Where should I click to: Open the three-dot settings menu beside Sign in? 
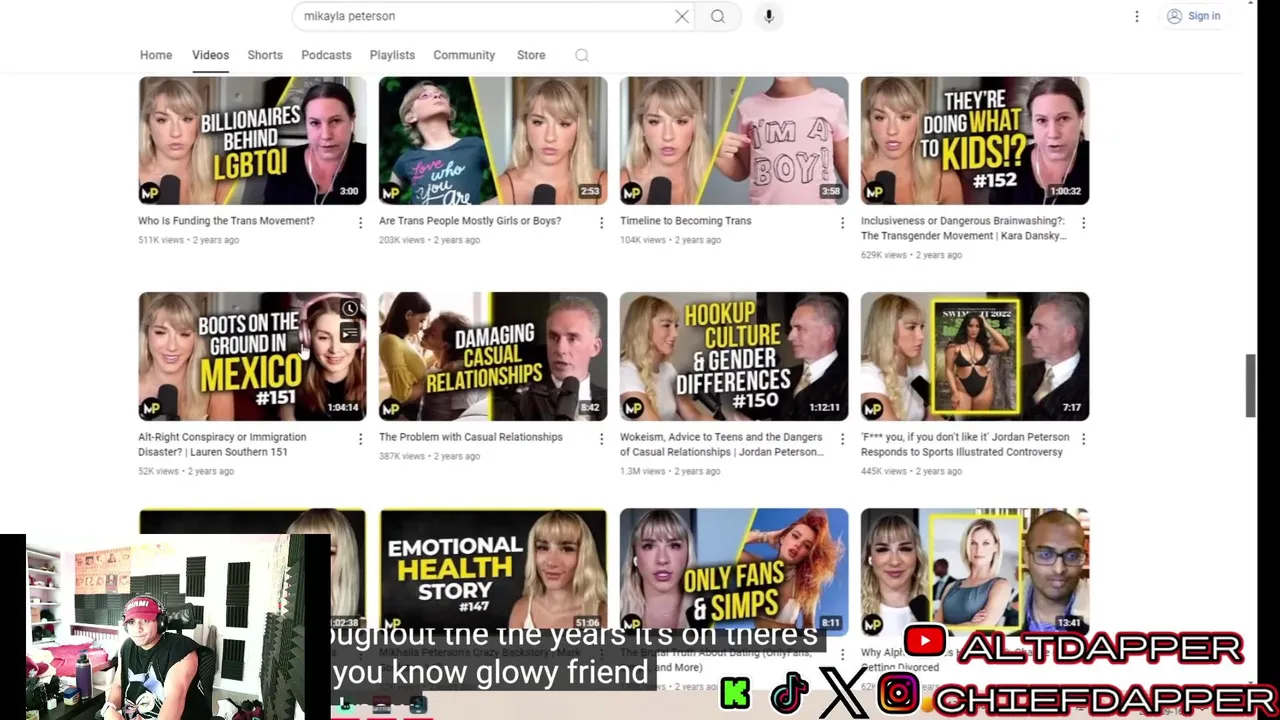click(1137, 16)
